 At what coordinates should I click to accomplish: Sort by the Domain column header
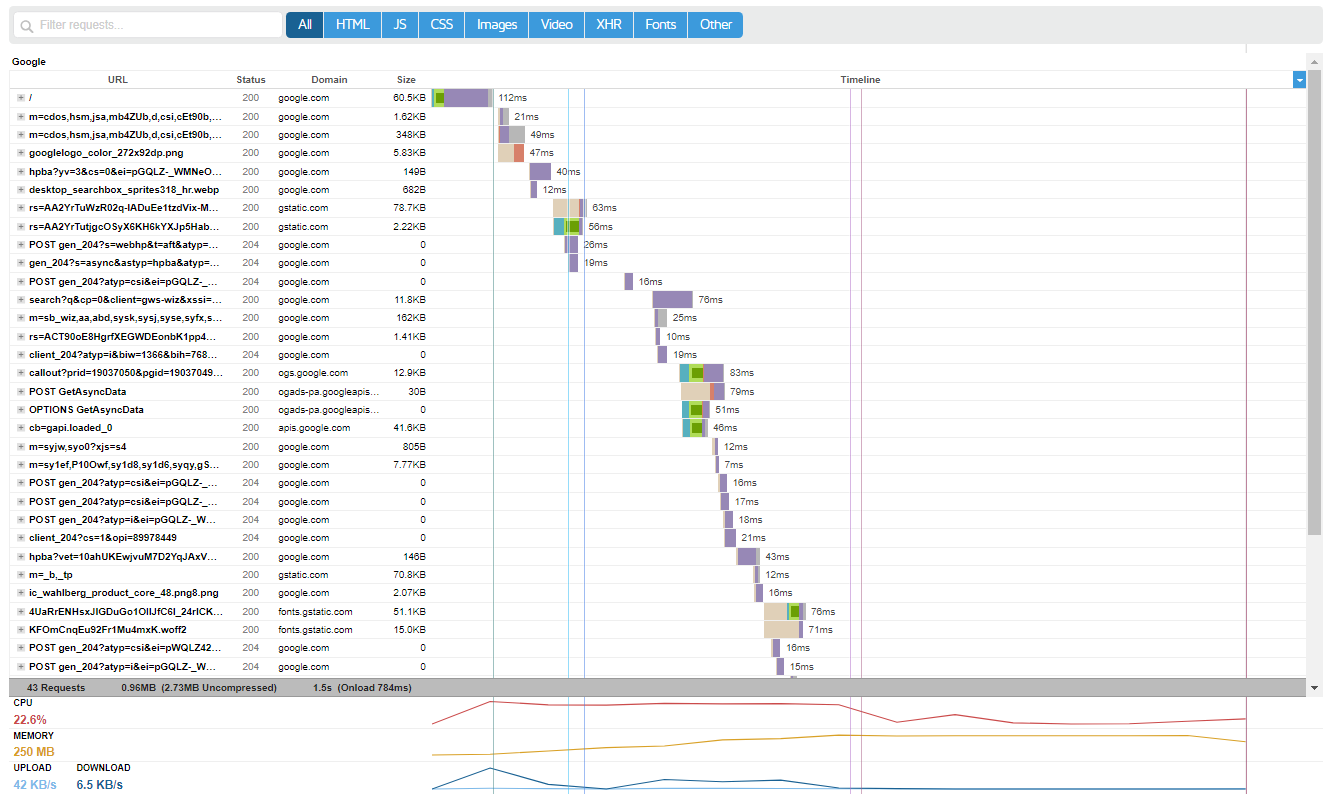(x=329, y=80)
